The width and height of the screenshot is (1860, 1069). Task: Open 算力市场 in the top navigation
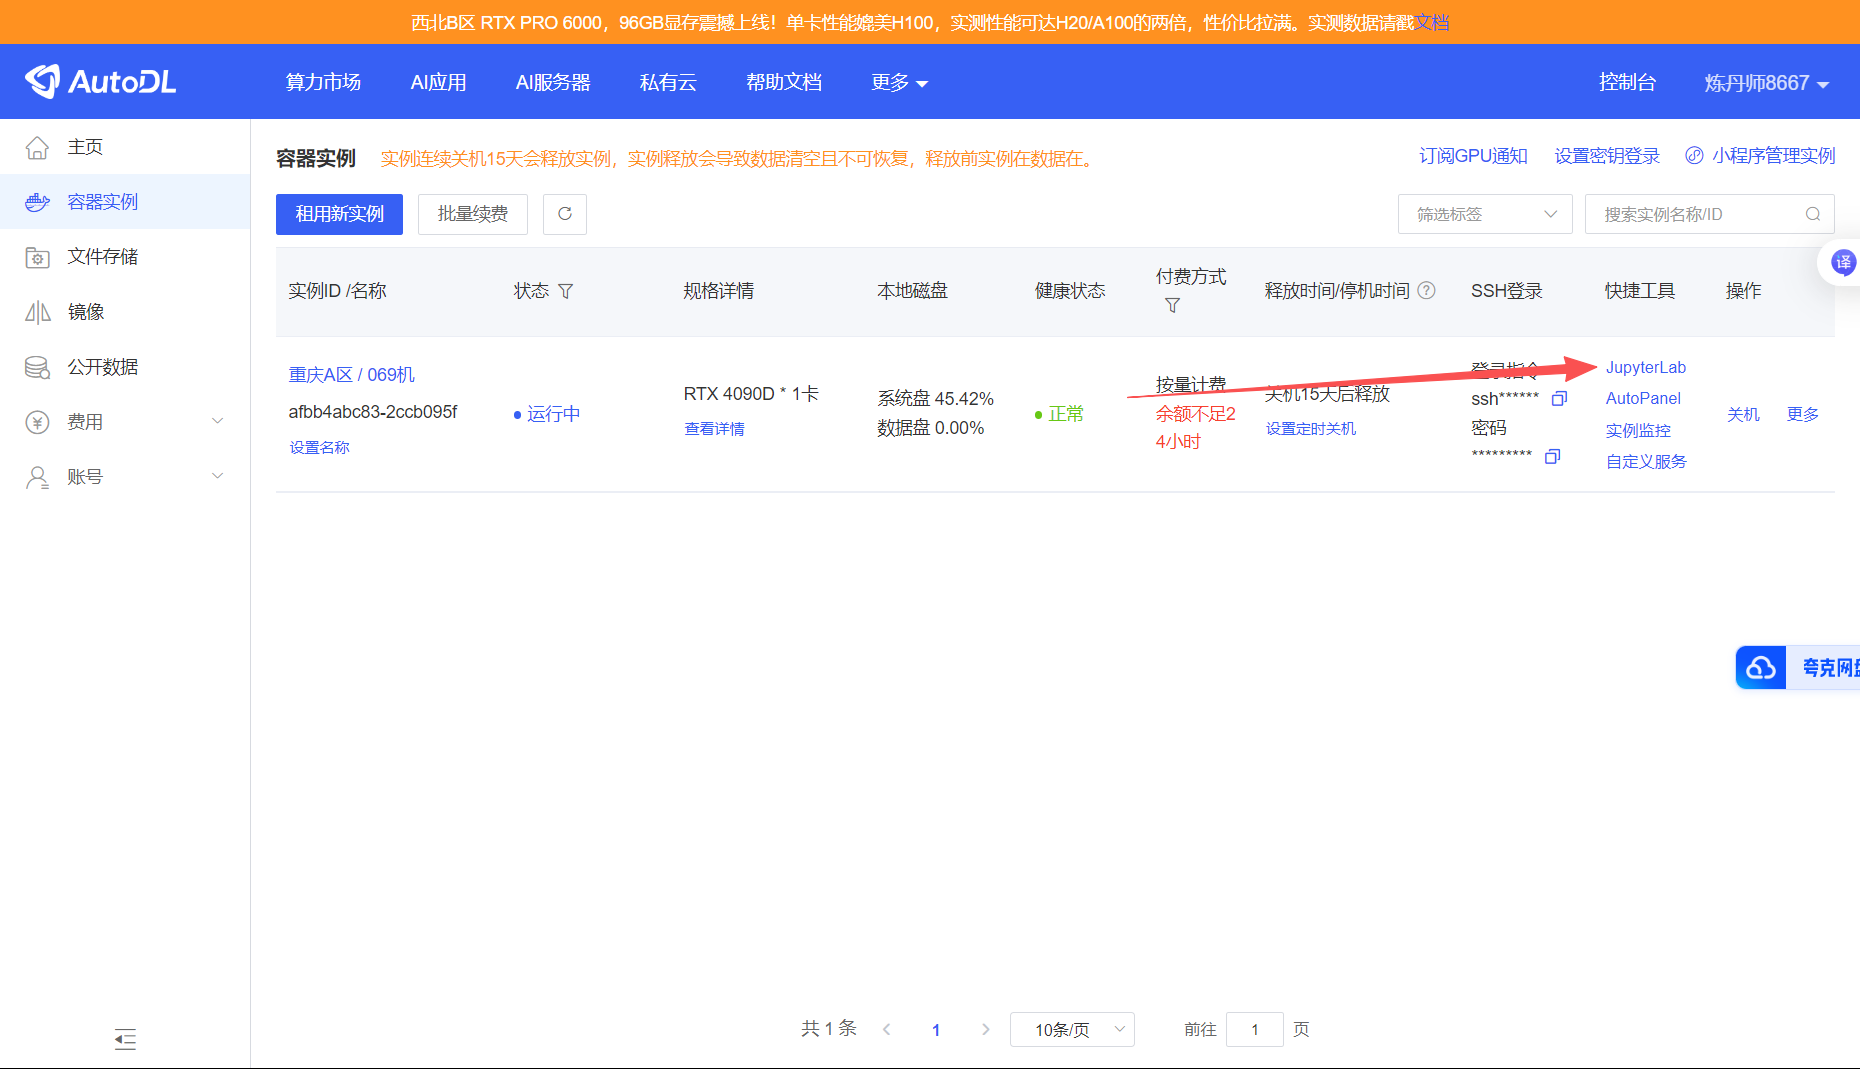pos(323,83)
